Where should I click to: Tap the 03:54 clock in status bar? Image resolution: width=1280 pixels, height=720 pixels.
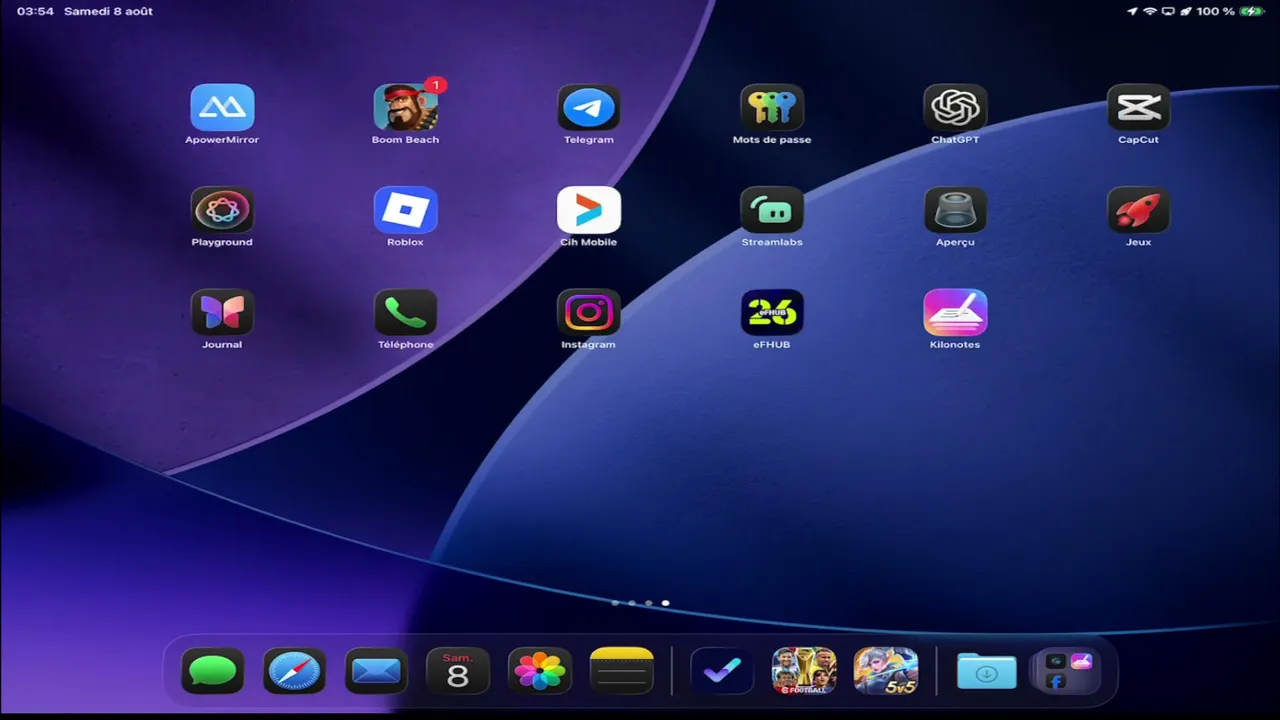35,11
